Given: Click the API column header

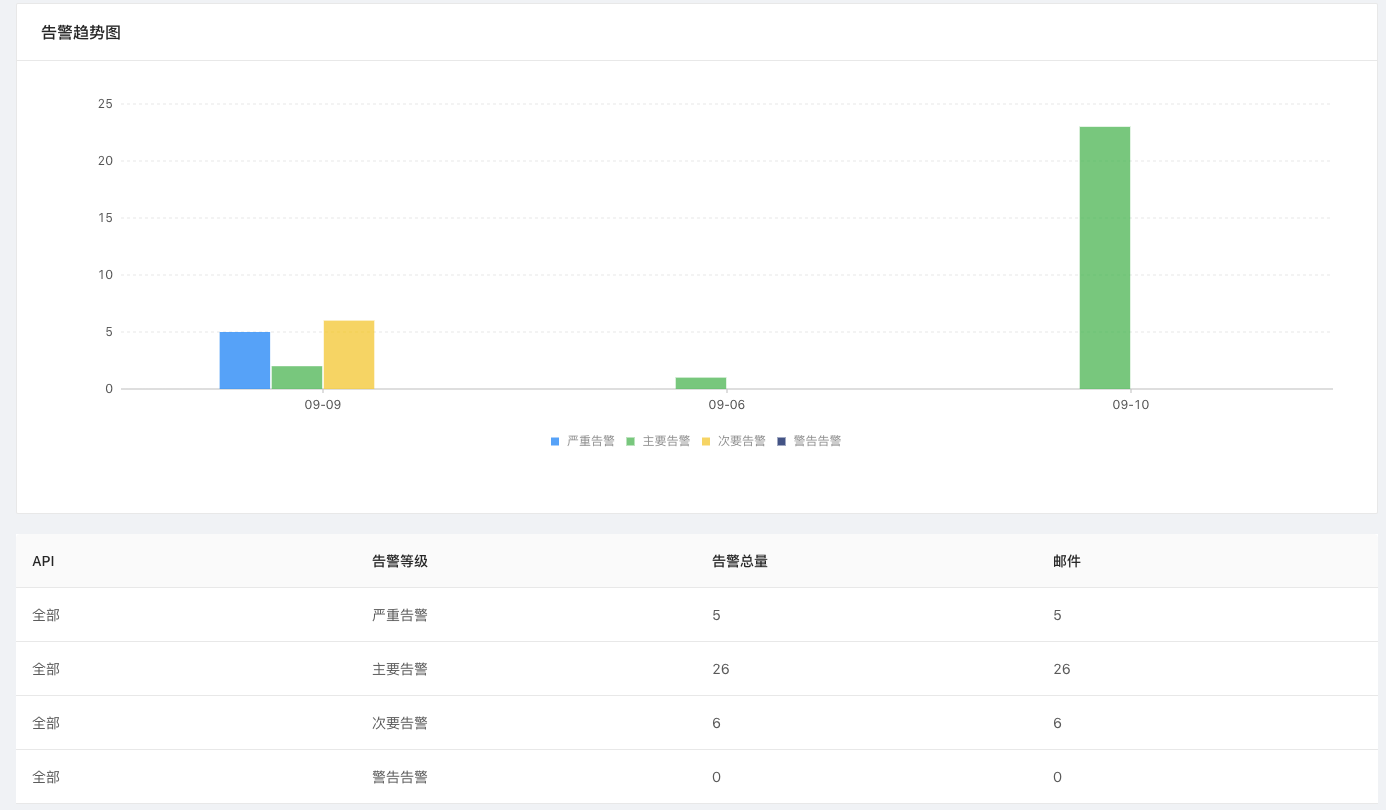Looking at the screenshot, I should click(43, 561).
